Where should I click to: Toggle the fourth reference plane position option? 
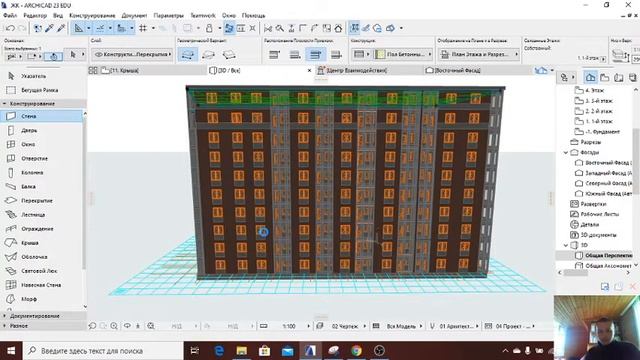(336, 54)
